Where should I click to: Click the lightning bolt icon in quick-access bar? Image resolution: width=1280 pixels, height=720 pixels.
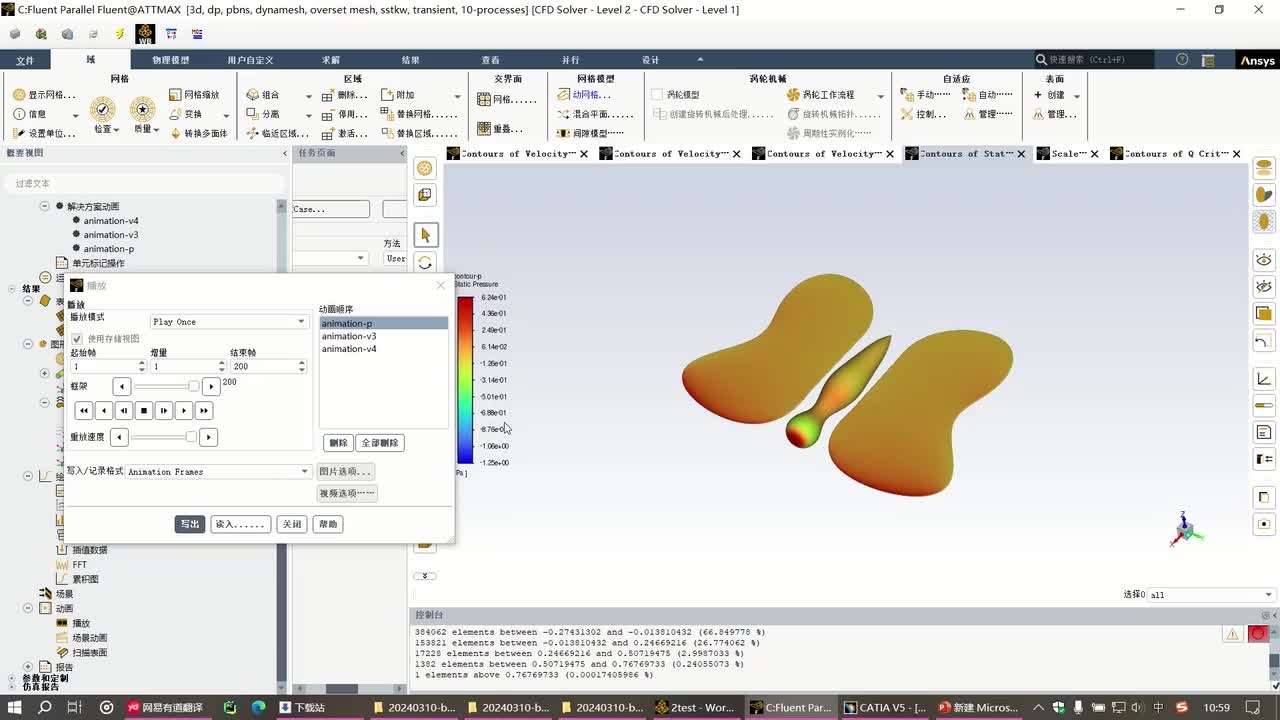click(x=120, y=34)
